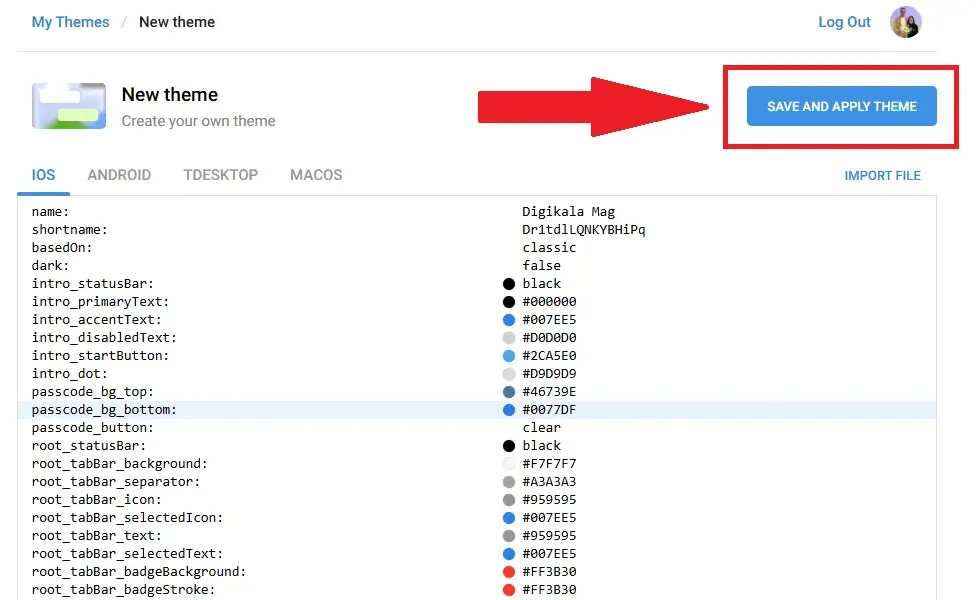Viewport: 977px width, 600px height.
Task: Switch to the TDesktop tab
Action: pyautogui.click(x=220, y=175)
